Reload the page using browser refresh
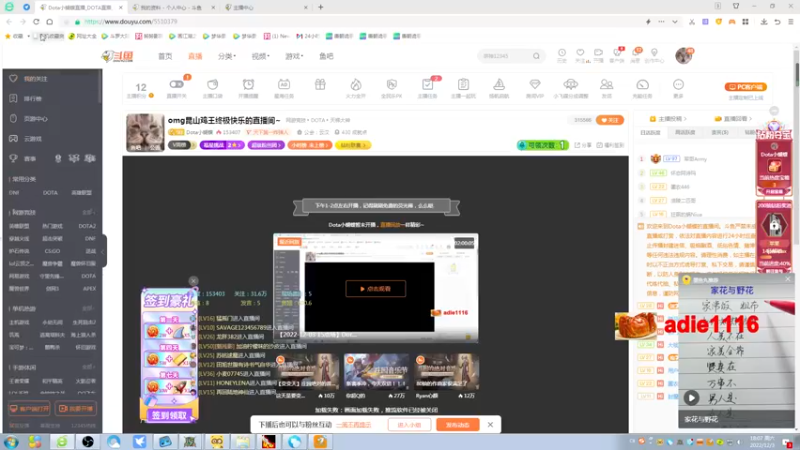Image resolution: width=800 pixels, height=450 pixels. (36, 21)
